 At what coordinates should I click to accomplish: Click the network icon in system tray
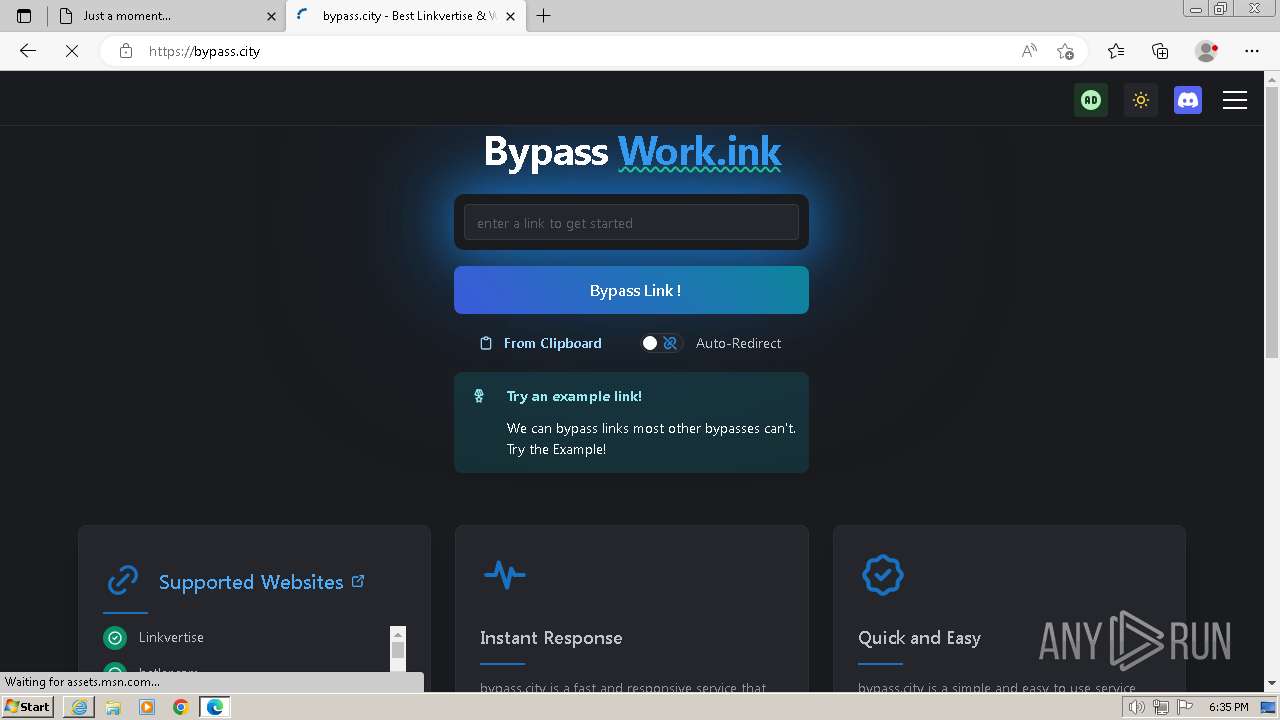point(1161,707)
